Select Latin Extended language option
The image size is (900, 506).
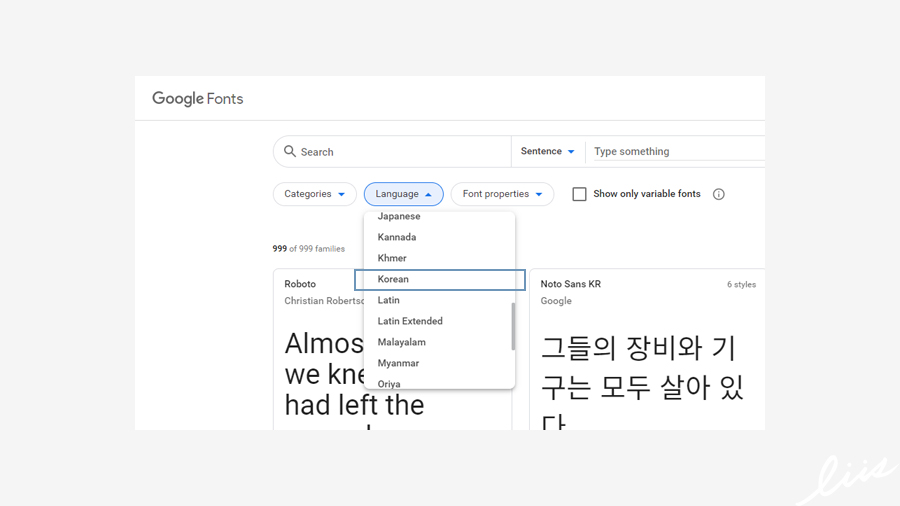[438, 321]
